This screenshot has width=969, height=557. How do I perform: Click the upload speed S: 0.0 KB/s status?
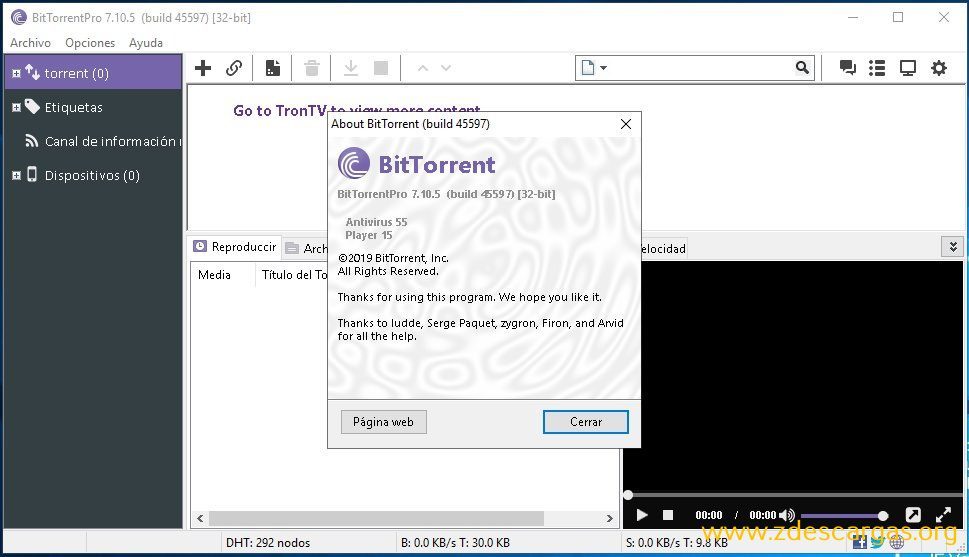(677, 543)
